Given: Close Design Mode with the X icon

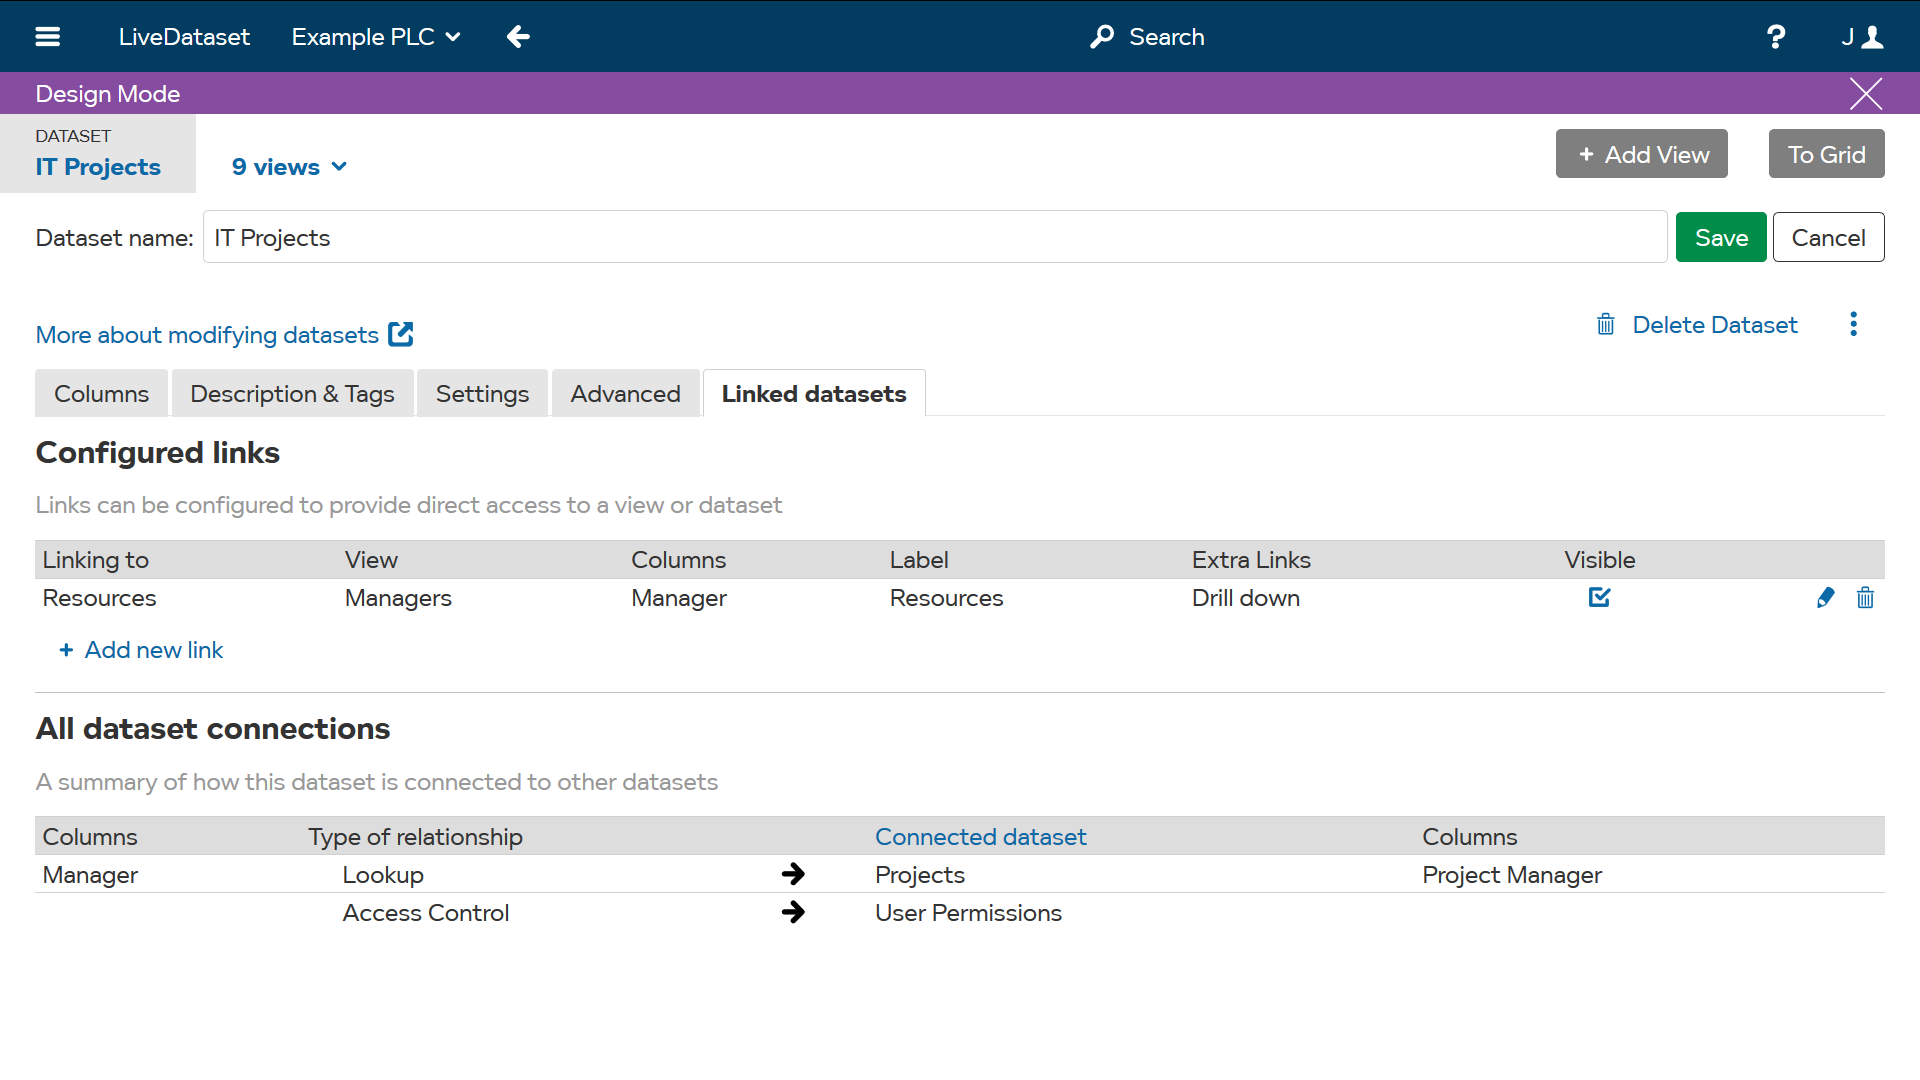Looking at the screenshot, I should tap(1866, 93).
